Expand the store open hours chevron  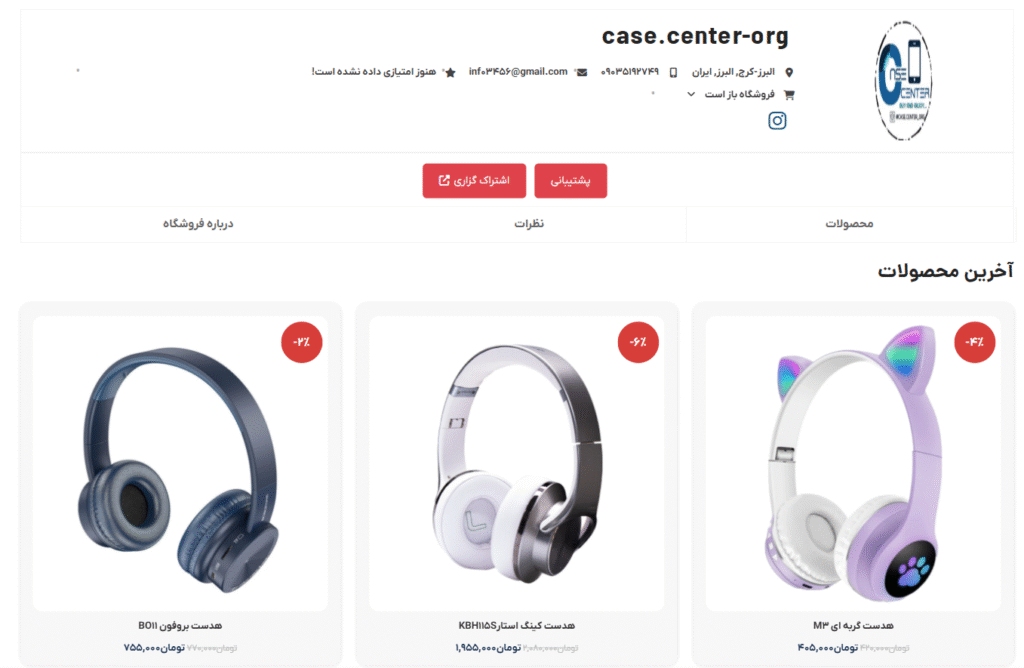[x=691, y=95]
